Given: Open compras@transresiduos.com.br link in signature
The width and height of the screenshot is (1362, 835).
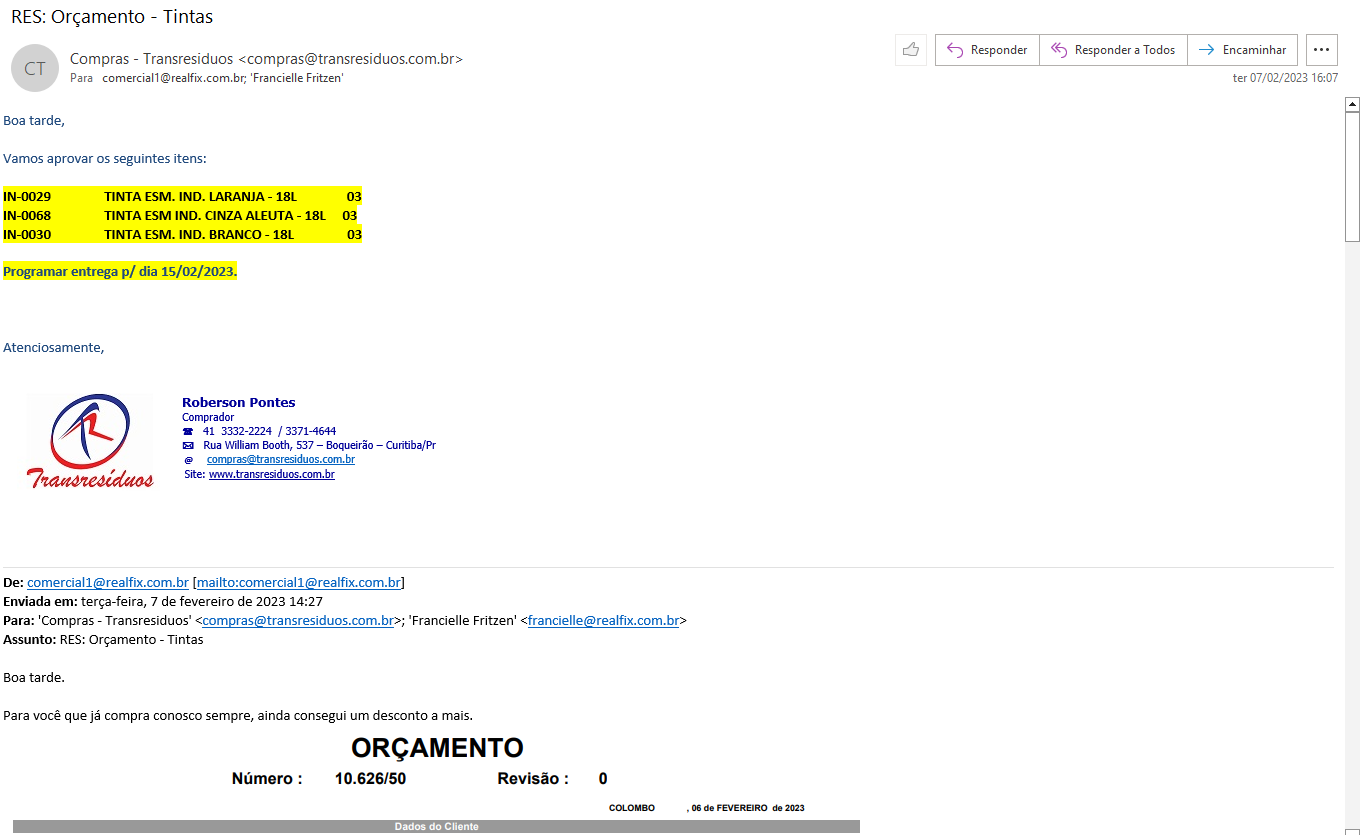Looking at the screenshot, I should point(280,459).
